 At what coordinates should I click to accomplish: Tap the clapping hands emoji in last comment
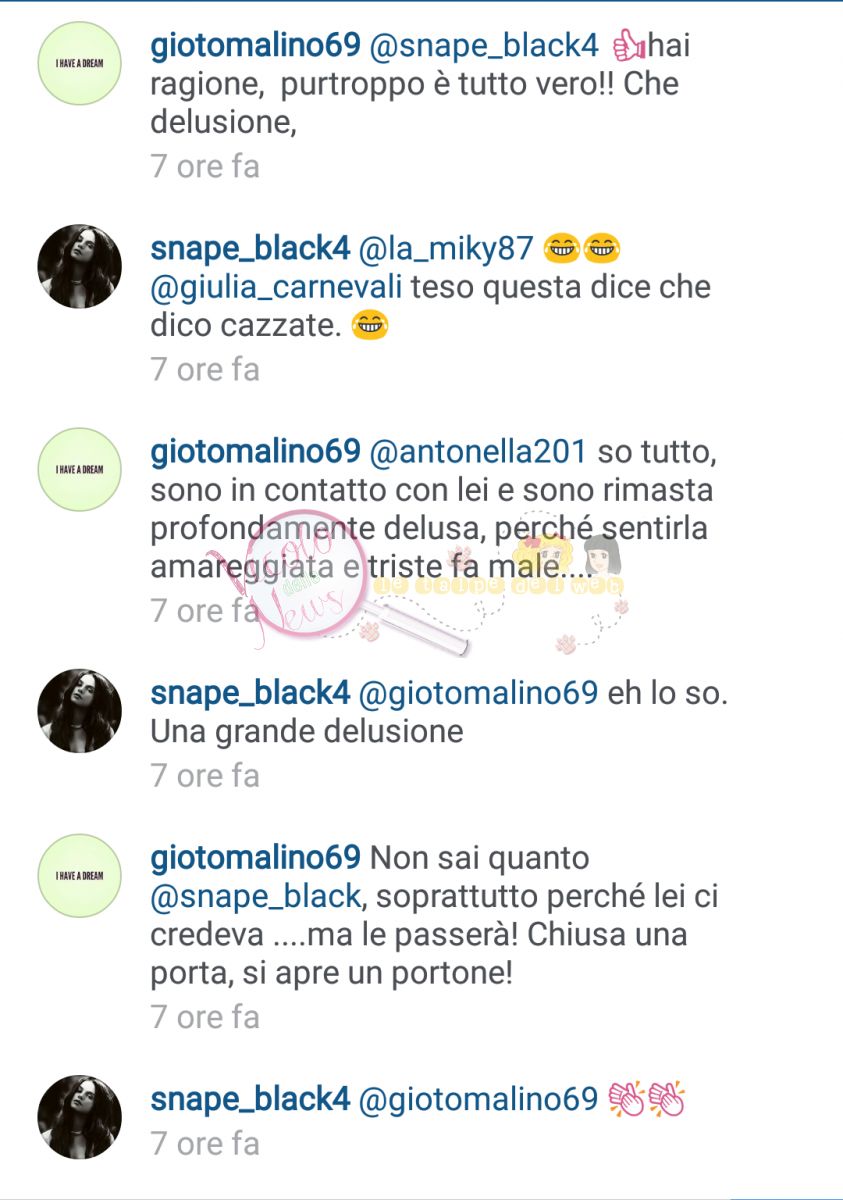[646, 1099]
